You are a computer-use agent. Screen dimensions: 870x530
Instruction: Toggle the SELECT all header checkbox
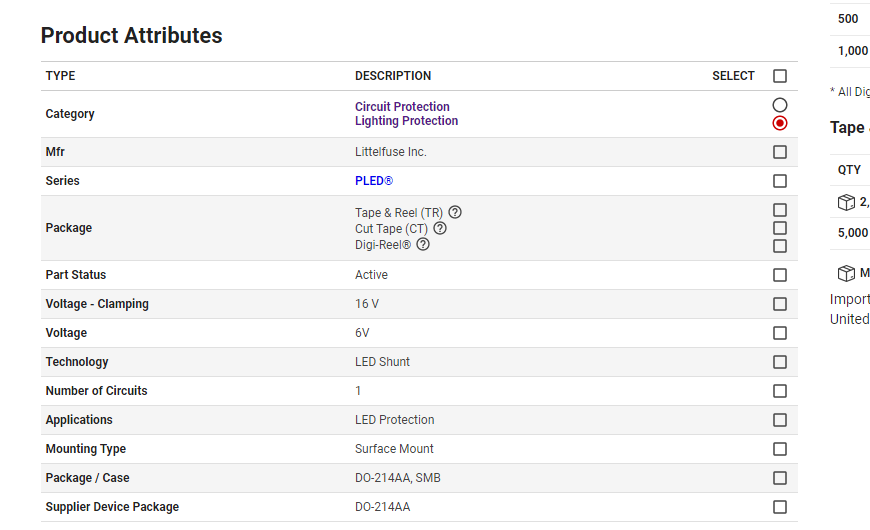(780, 76)
